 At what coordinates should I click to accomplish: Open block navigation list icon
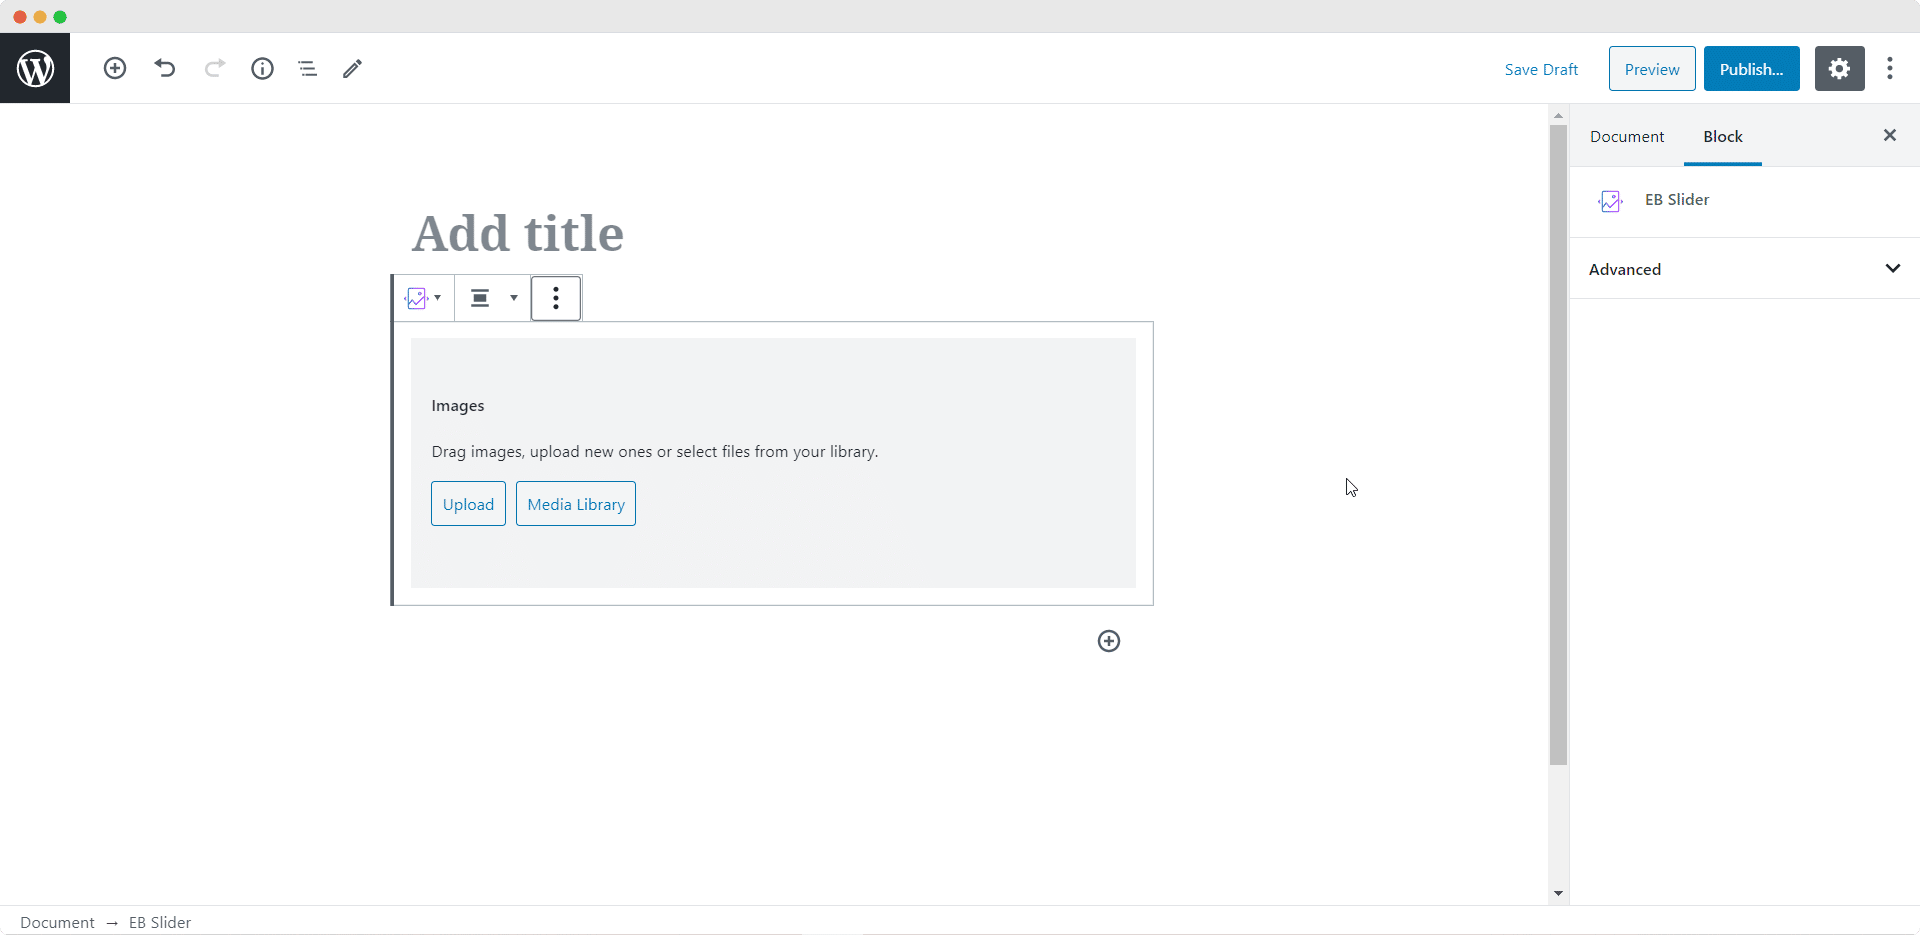coord(308,68)
